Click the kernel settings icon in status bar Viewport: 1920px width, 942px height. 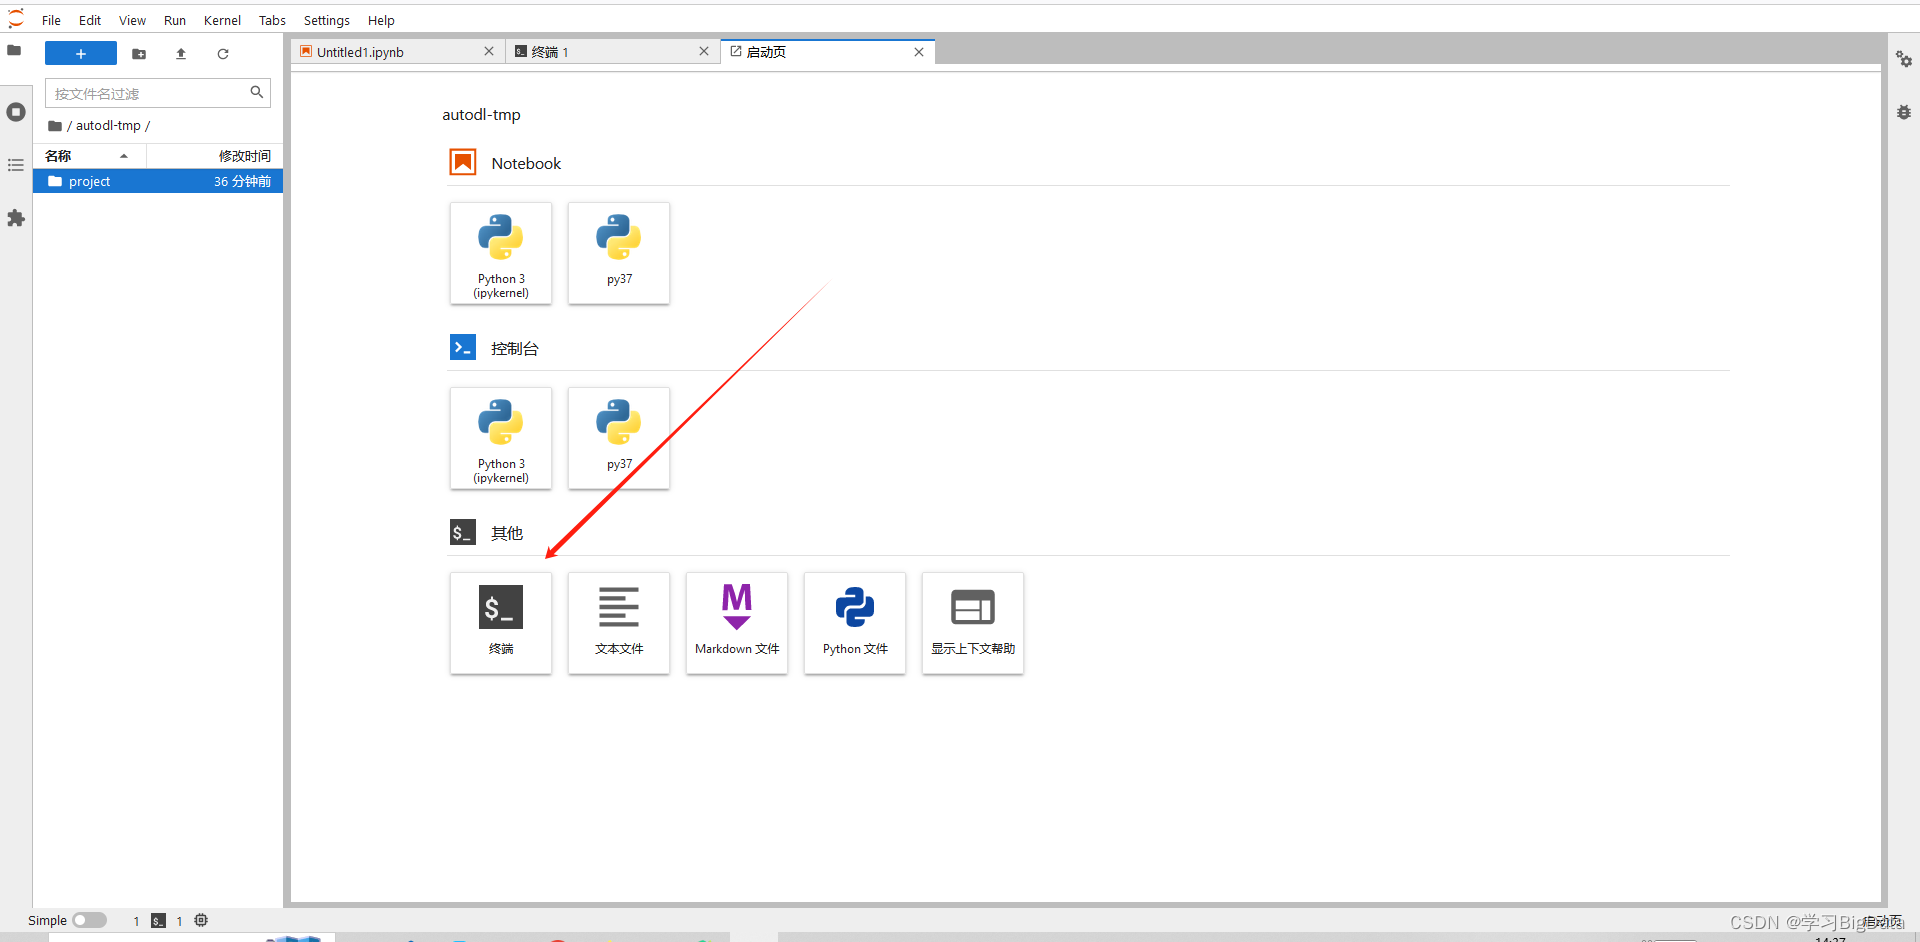201,920
